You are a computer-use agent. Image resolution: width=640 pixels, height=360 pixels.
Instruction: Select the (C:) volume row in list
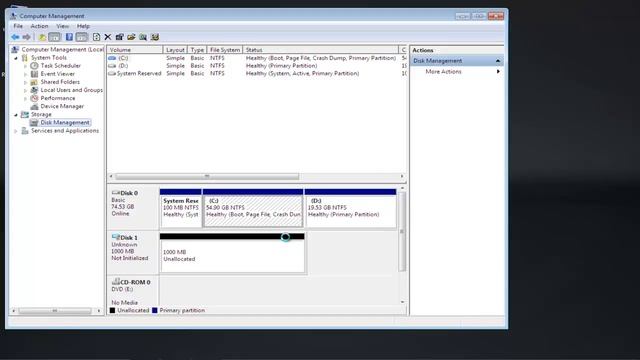(257, 58)
